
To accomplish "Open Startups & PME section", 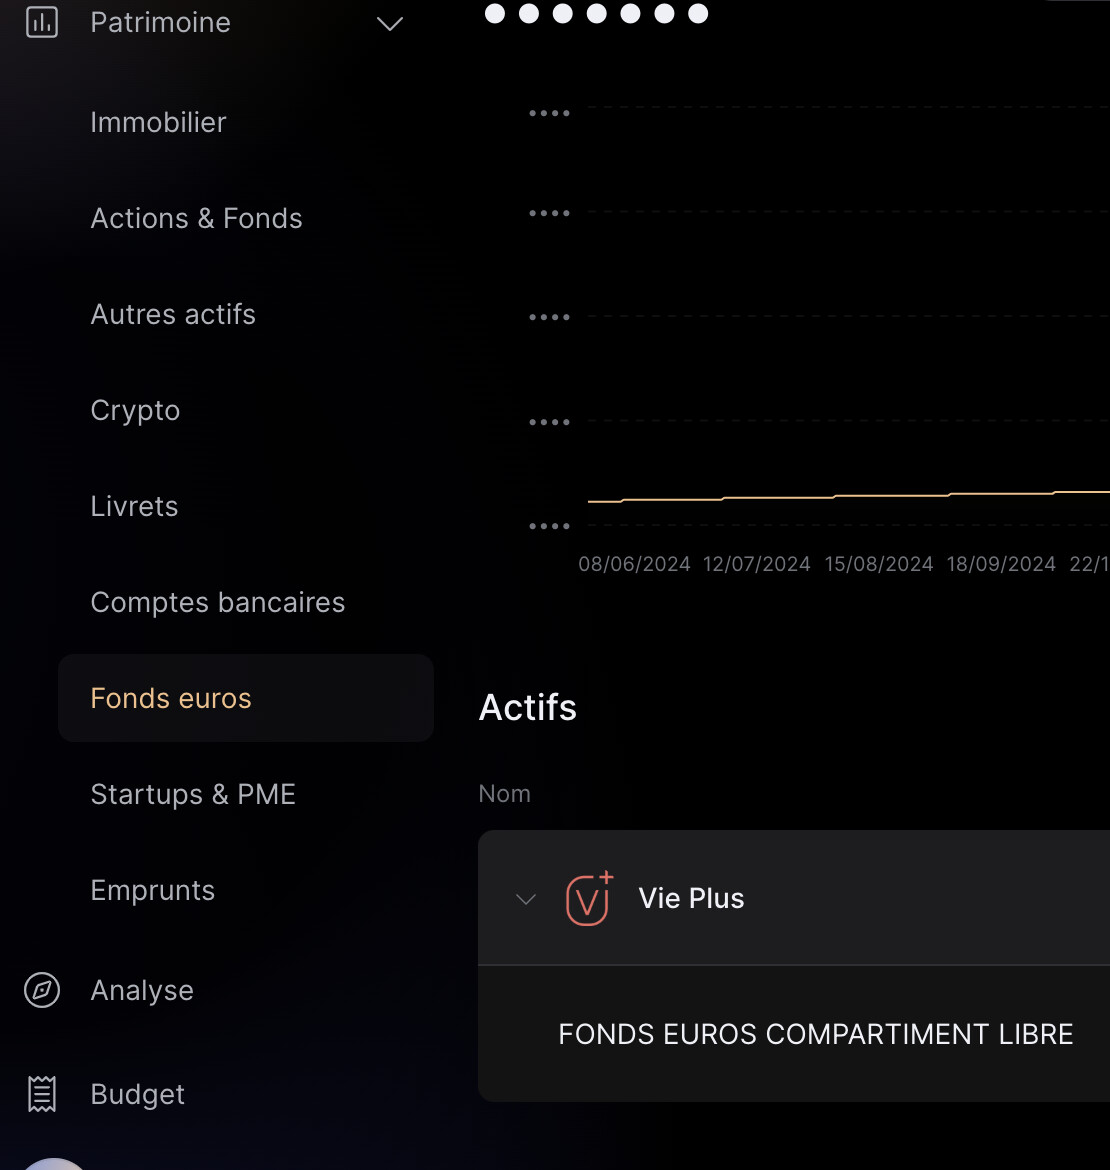I will (193, 794).
